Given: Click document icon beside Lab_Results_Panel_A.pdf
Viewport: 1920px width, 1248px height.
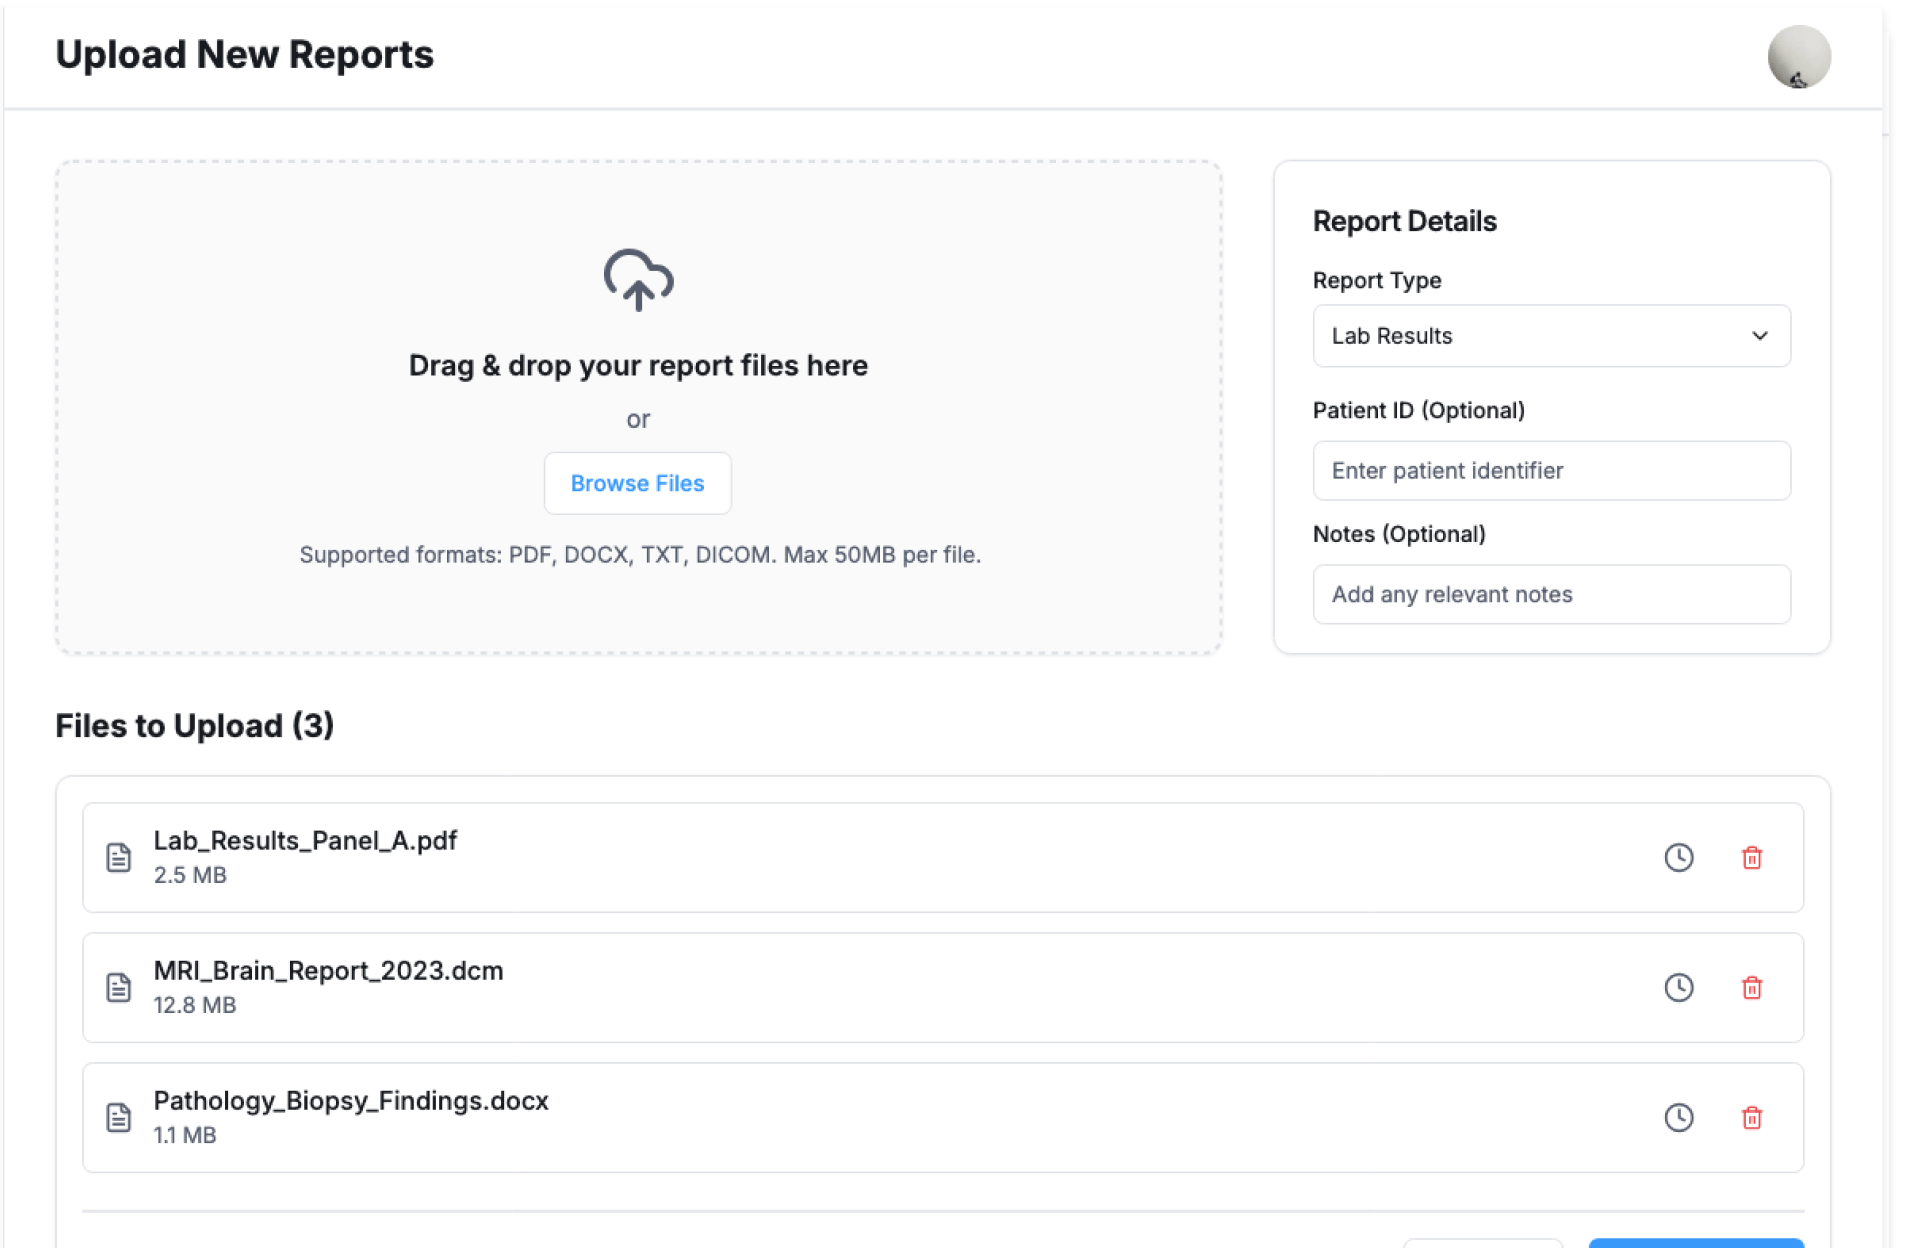Looking at the screenshot, I should tap(119, 858).
